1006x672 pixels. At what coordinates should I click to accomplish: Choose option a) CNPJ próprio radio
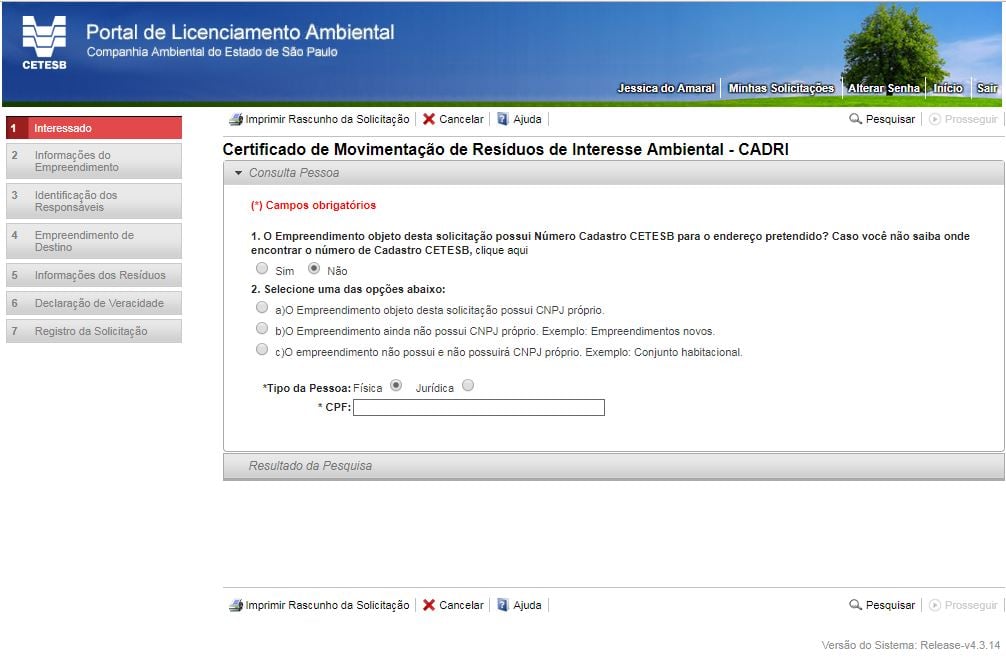[x=262, y=308]
